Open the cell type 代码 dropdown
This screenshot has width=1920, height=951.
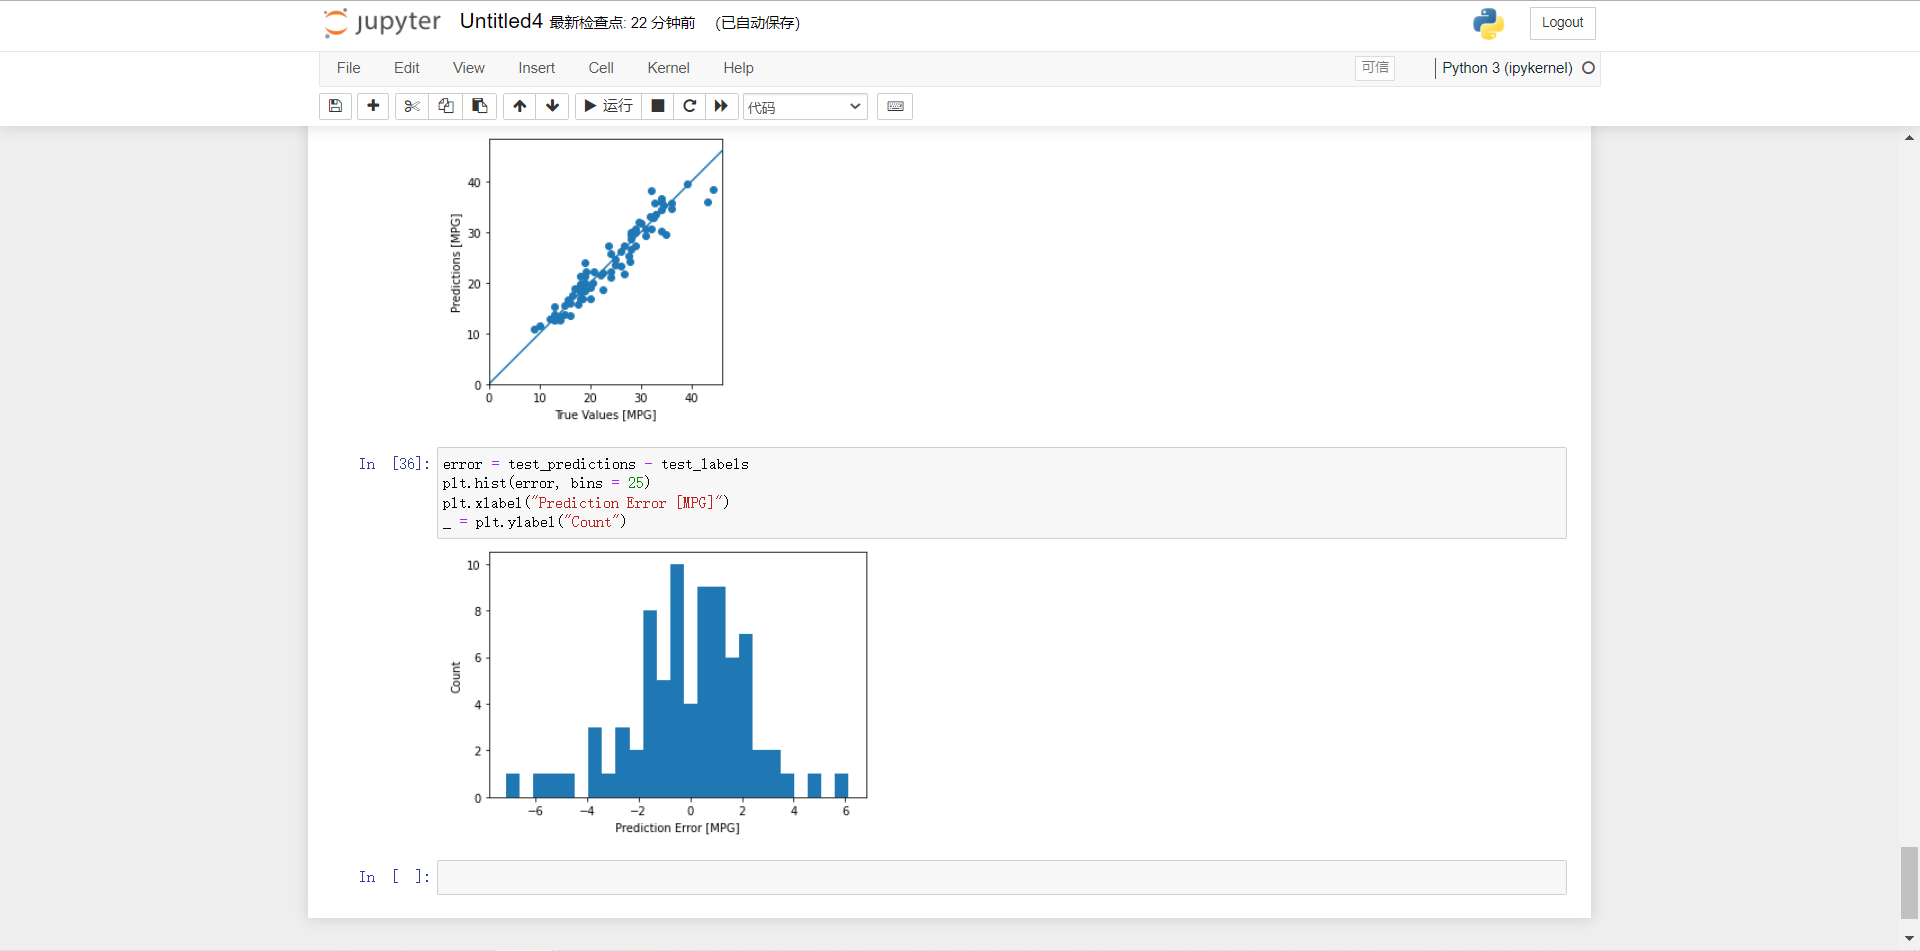[x=805, y=107]
